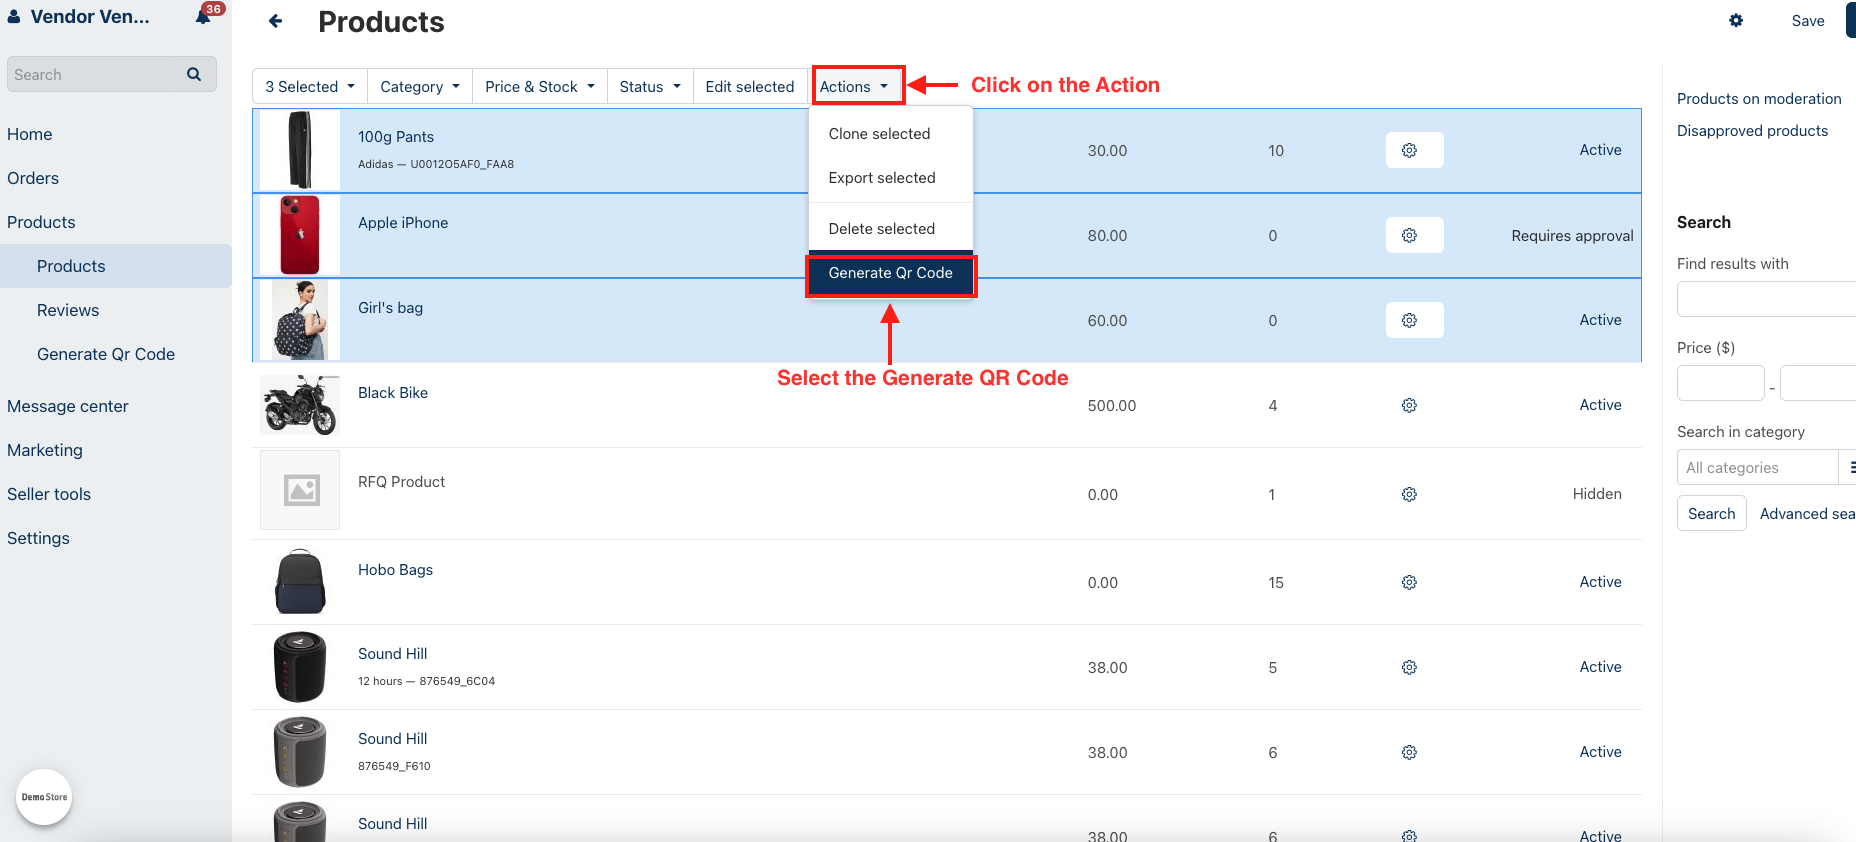
Task: Expand the Status dropdown
Action: 649,87
